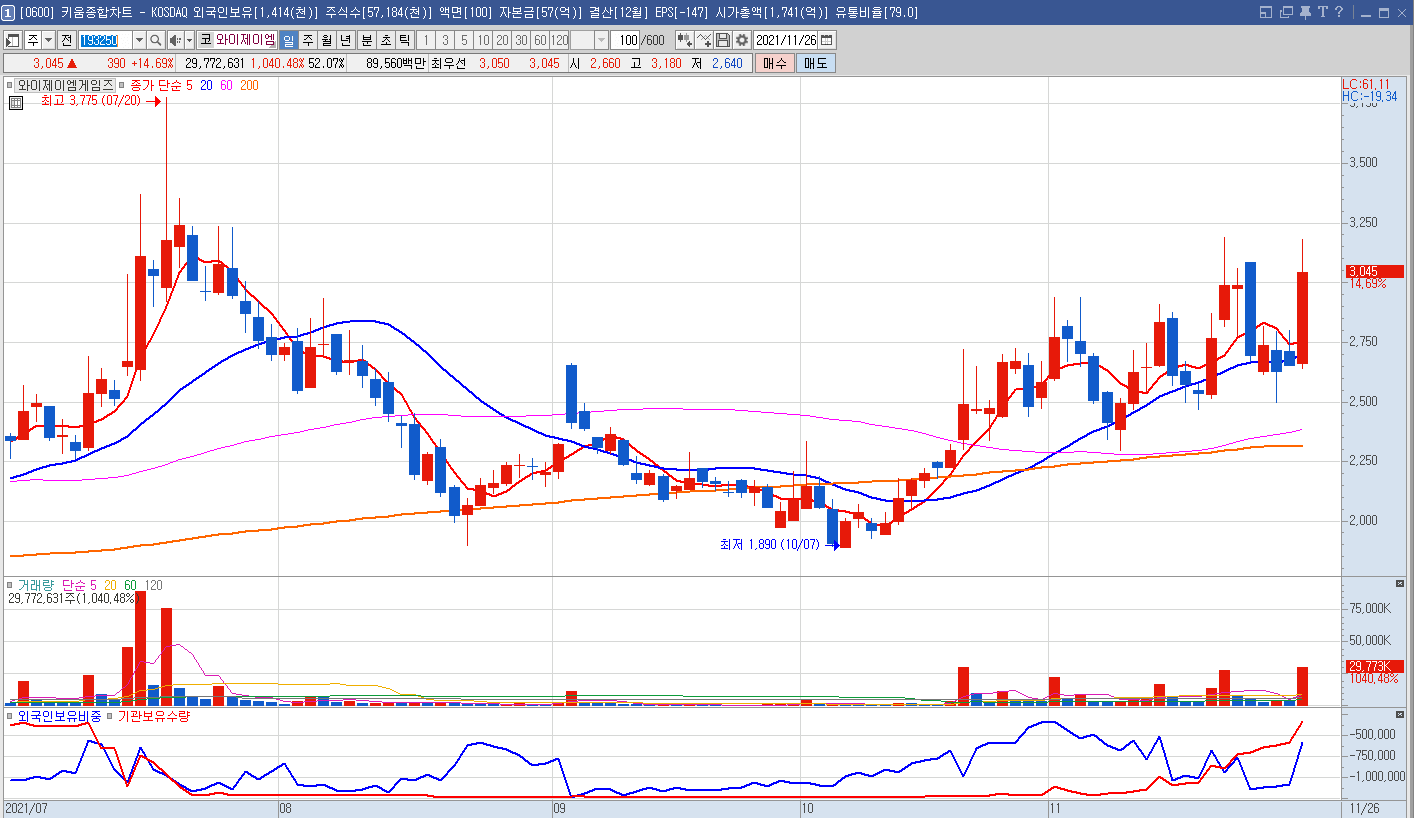Click the 29,773K volume axis tag
The image size is (1414, 818).
pos(1375,666)
